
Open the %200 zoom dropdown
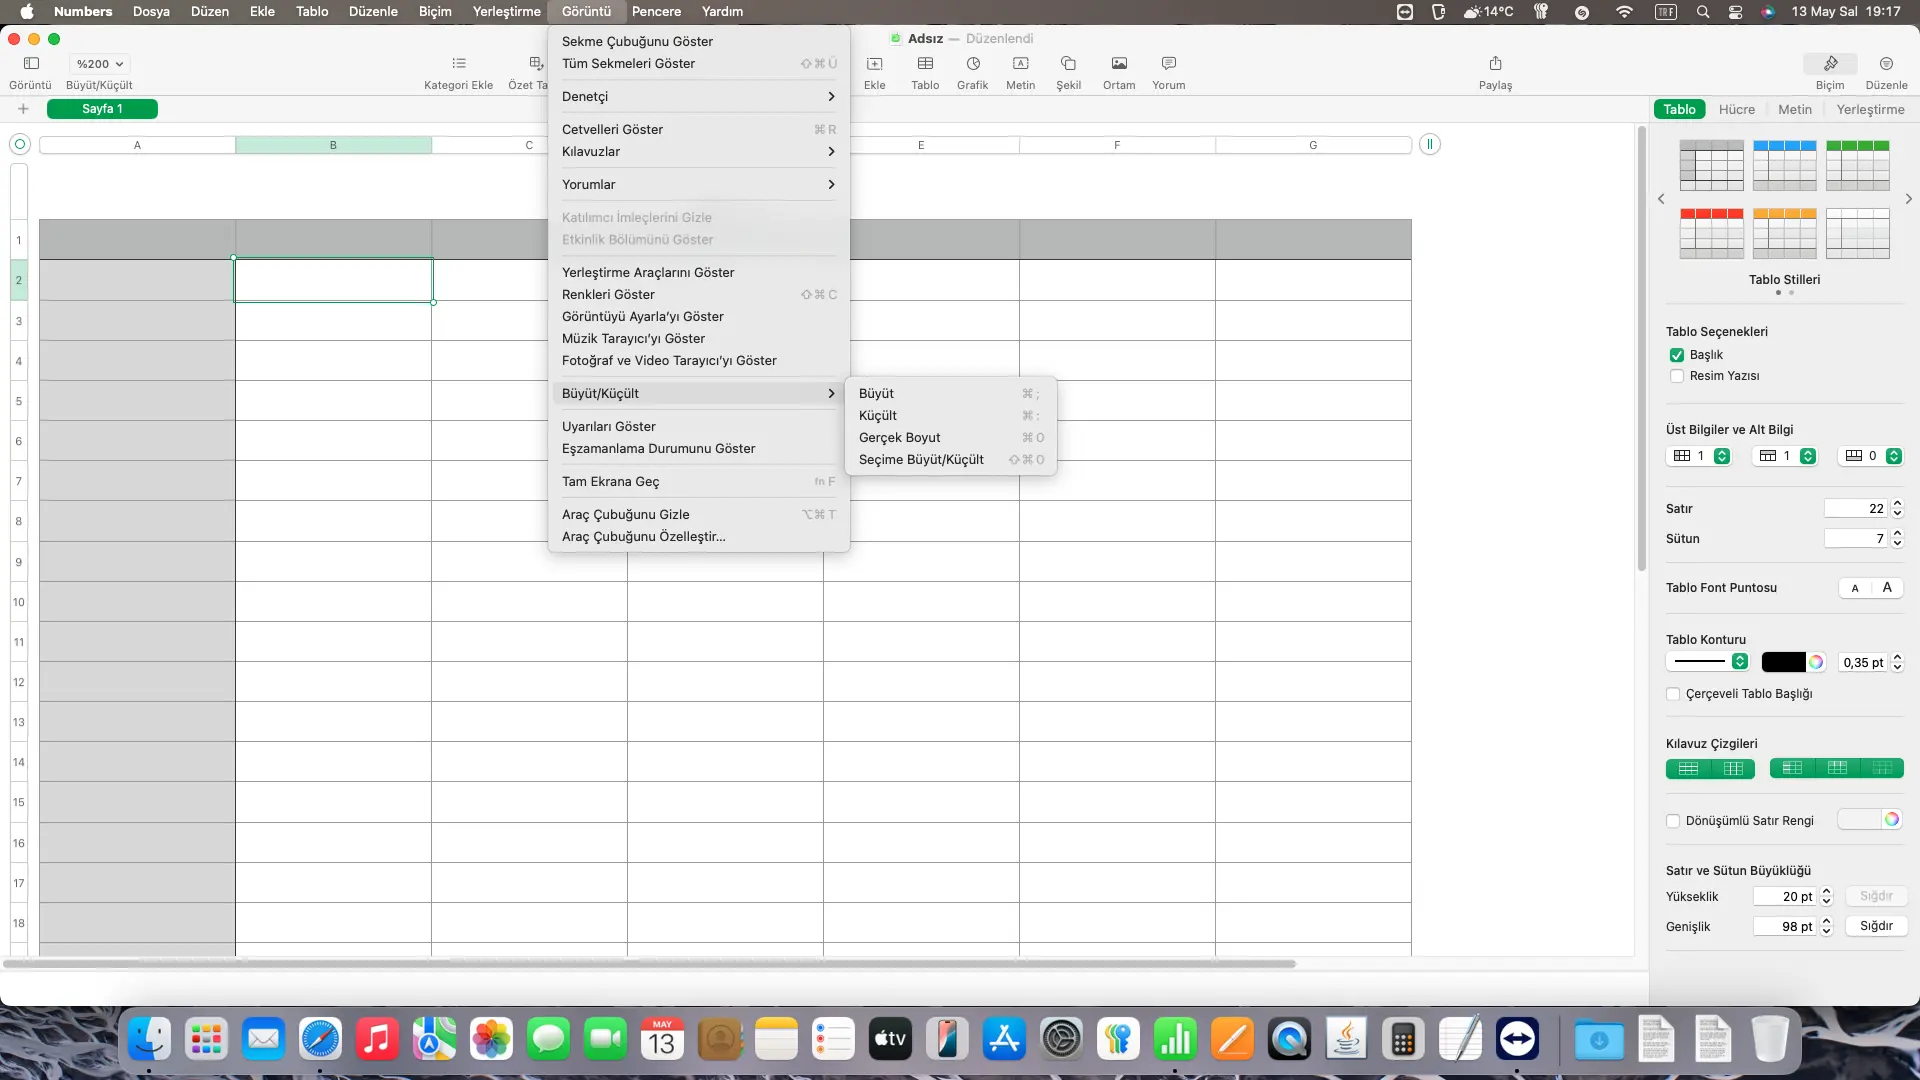point(99,63)
